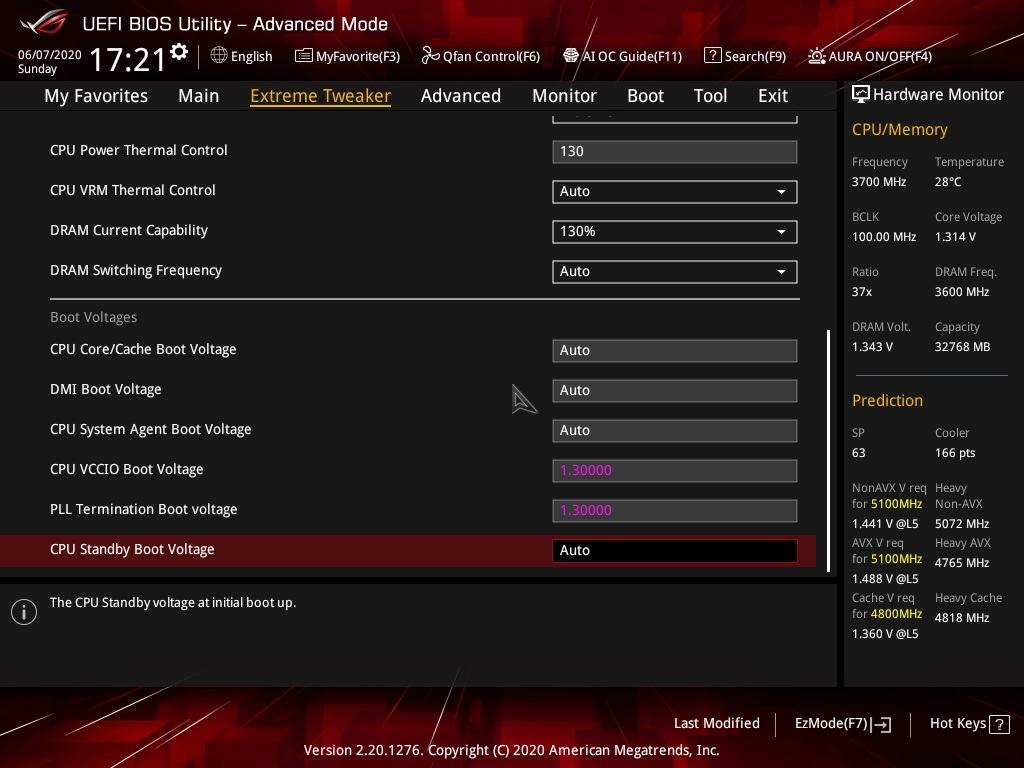Image resolution: width=1024 pixels, height=768 pixels.
Task: Click English language button
Action: 242,56
